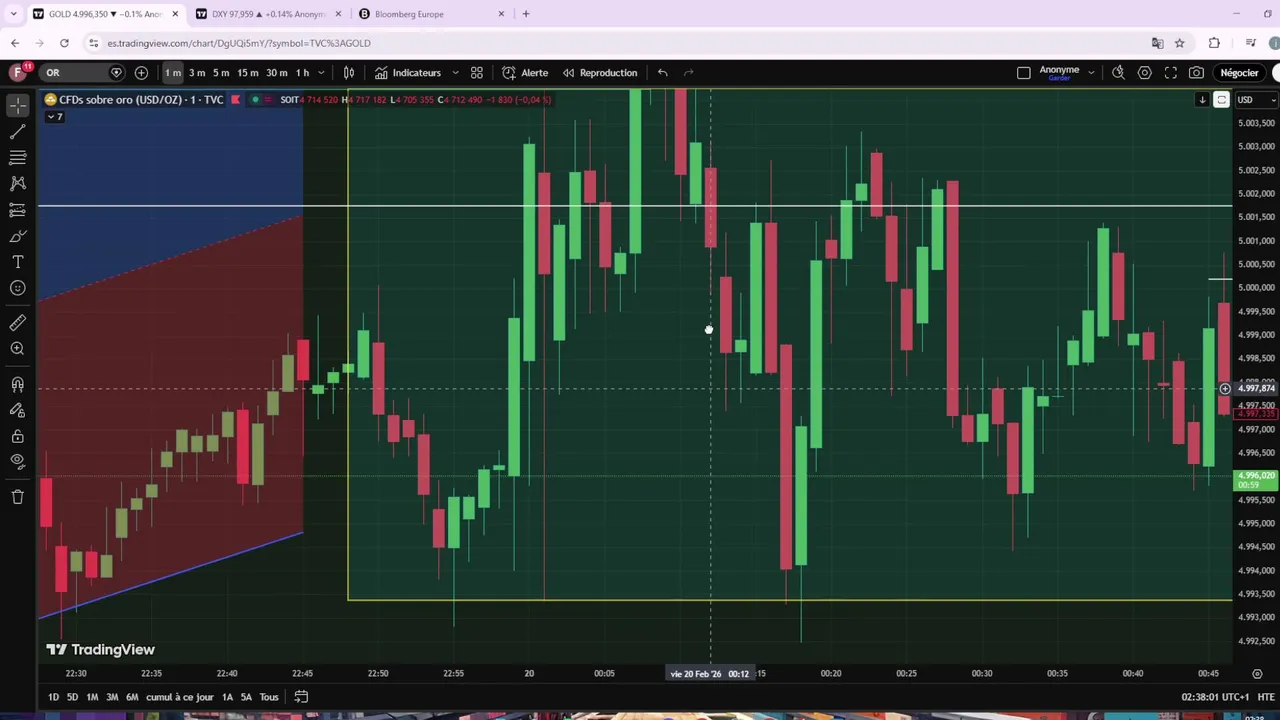The height and width of the screenshot is (720, 1280).
Task: Switch to the DXY browser tab
Action: 266,14
